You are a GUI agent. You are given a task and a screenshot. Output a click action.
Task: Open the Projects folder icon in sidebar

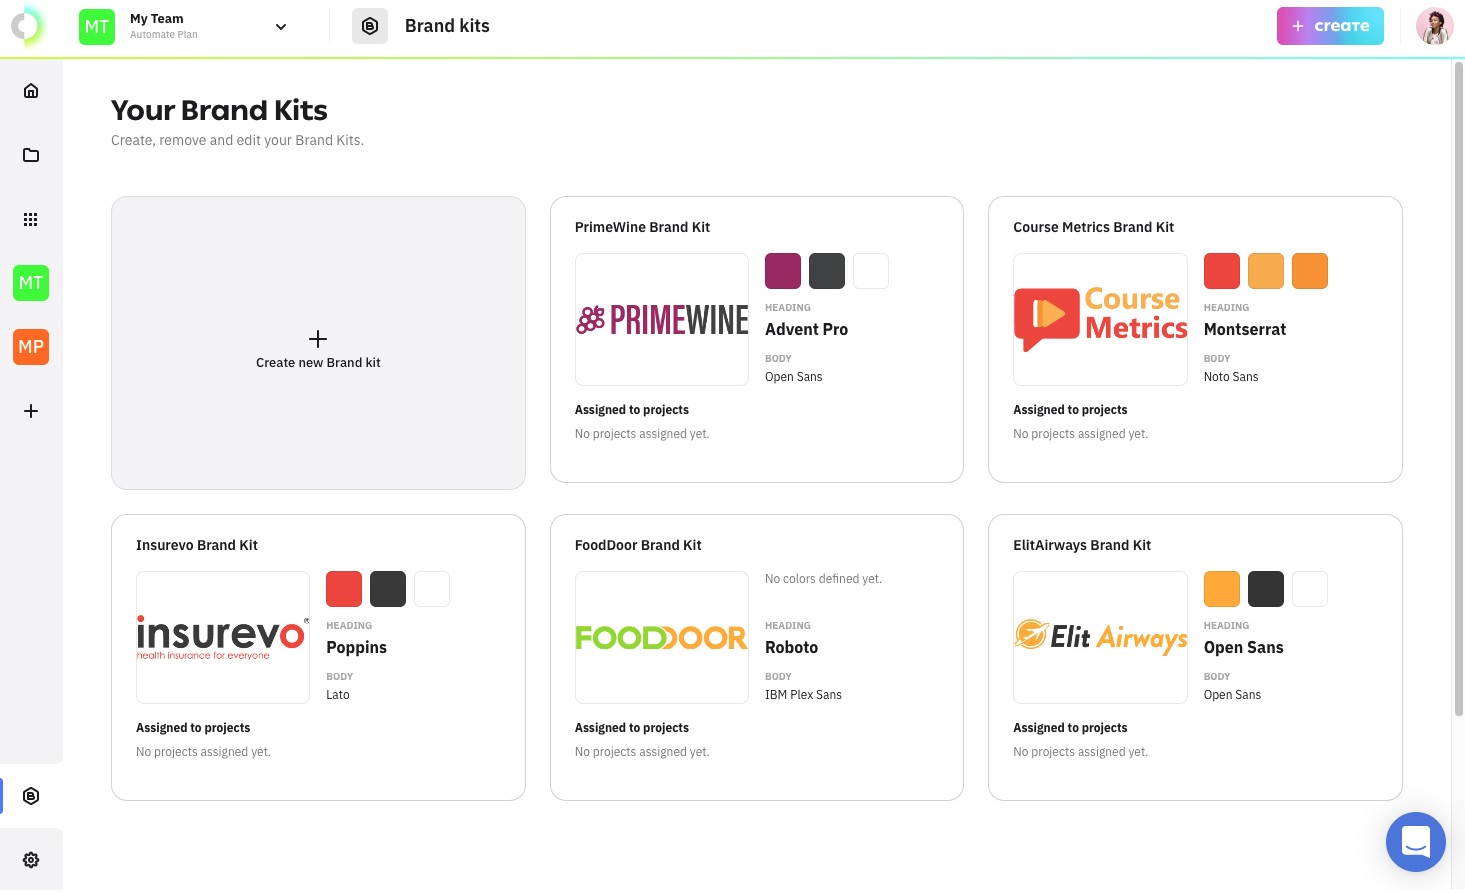click(30, 155)
